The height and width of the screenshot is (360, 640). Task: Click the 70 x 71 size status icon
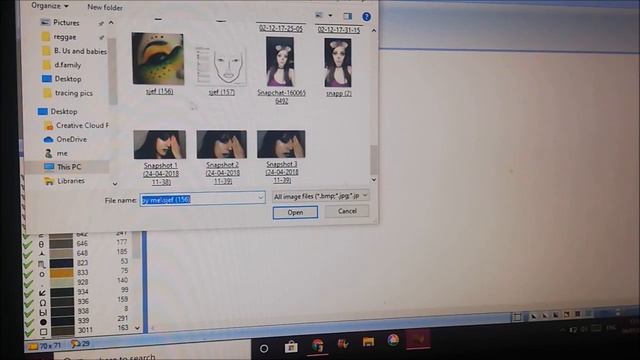tap(33, 346)
